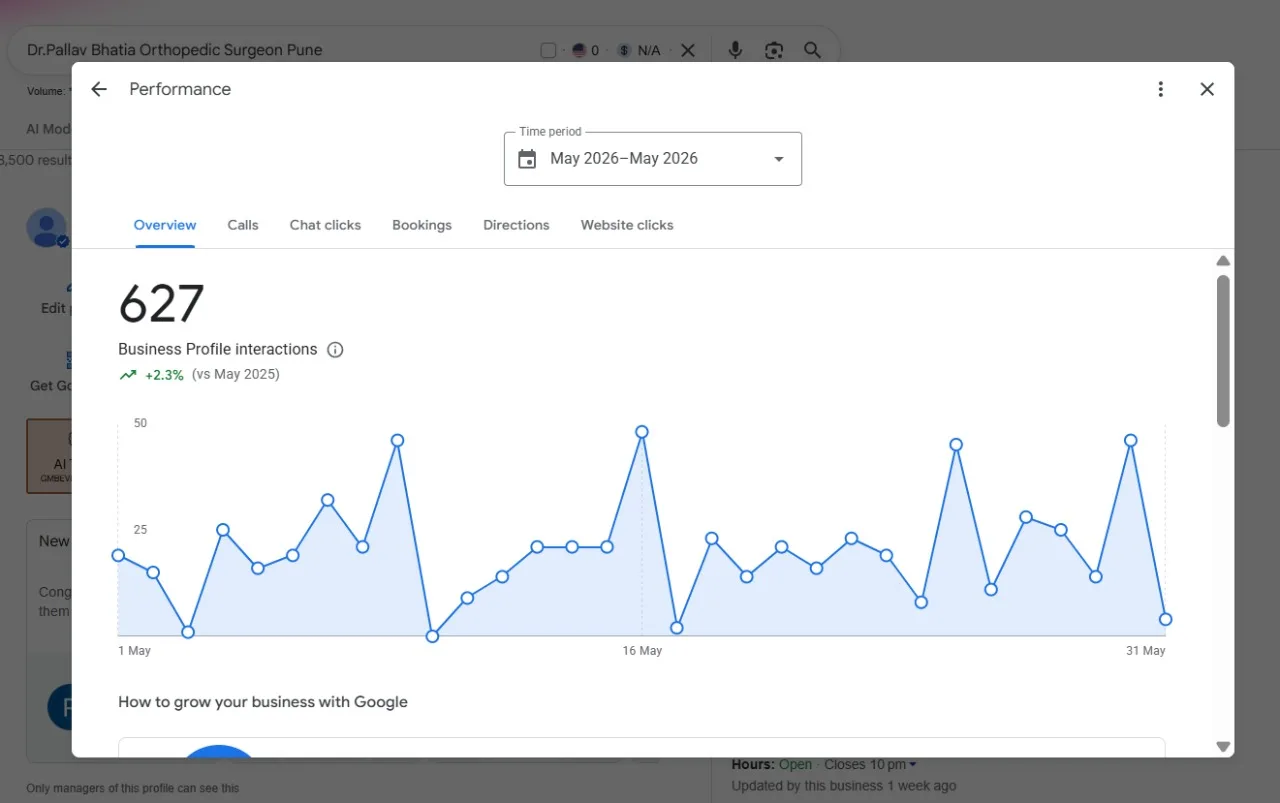View the Directions tab
Screen dimensions: 1280x803
pyautogui.click(x=516, y=225)
